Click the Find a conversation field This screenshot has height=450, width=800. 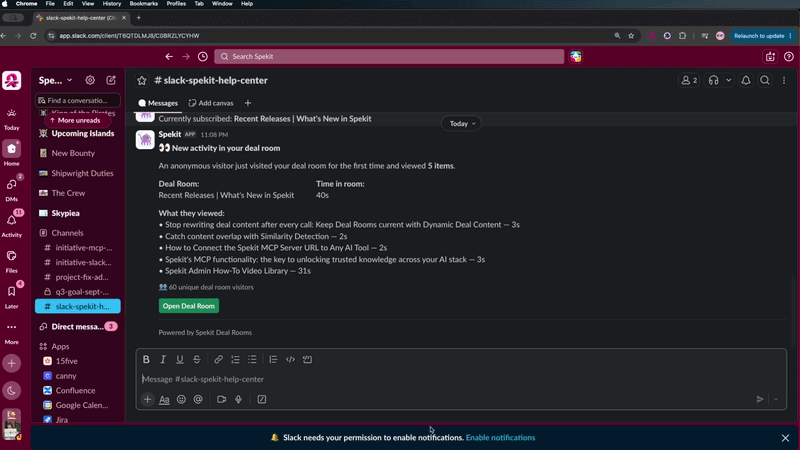pyautogui.click(x=78, y=101)
